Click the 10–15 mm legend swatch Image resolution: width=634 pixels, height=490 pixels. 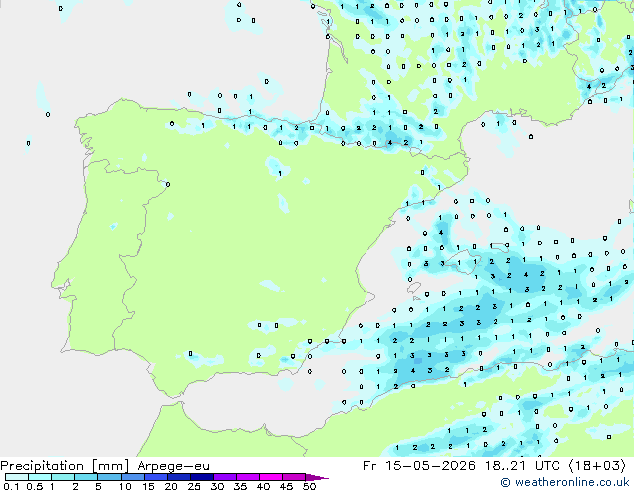click(x=133, y=477)
